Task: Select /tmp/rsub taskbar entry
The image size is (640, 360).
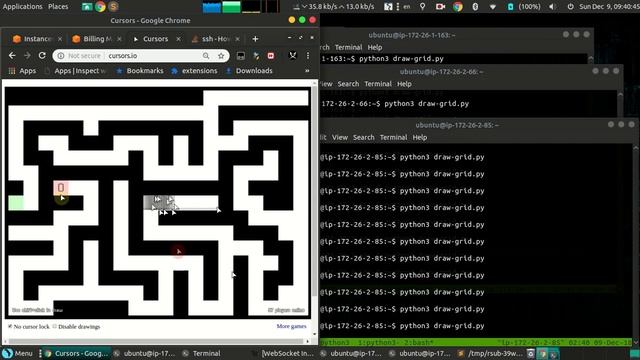Action: [490, 353]
